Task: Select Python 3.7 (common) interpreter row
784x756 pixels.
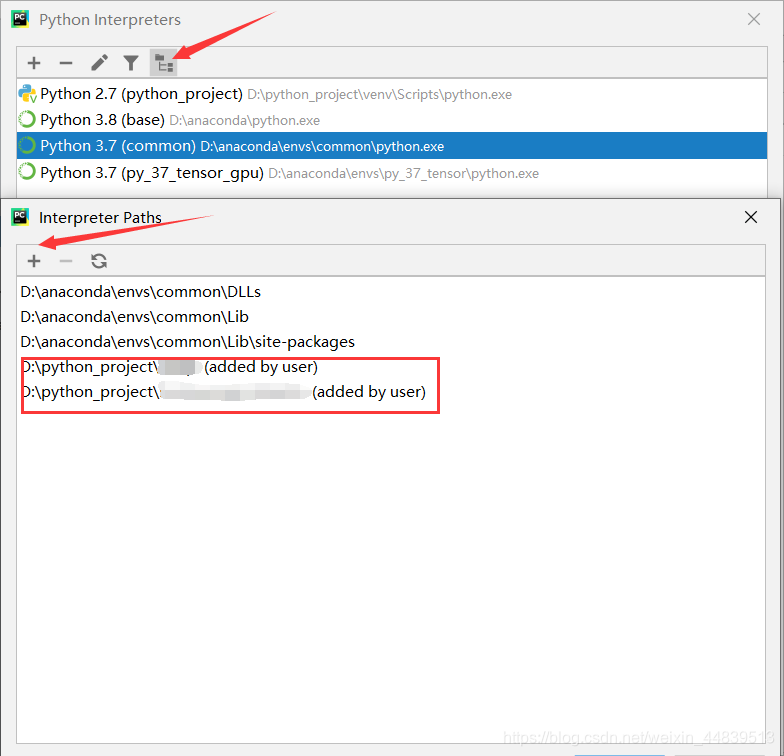Action: (392, 146)
